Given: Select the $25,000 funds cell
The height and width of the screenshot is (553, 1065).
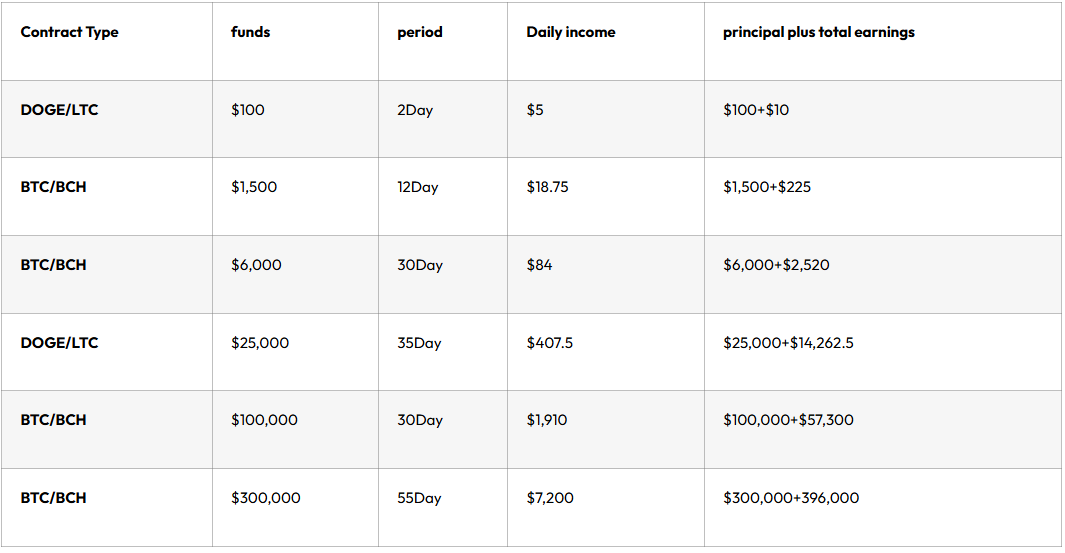Looking at the screenshot, I should (260, 342).
